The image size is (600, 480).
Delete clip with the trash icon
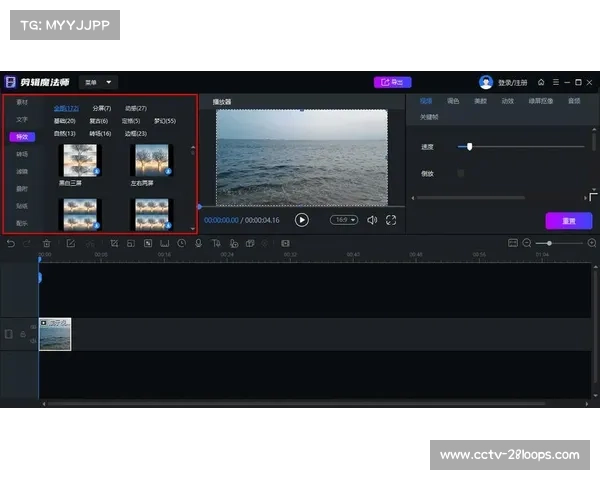pyautogui.click(x=46, y=243)
